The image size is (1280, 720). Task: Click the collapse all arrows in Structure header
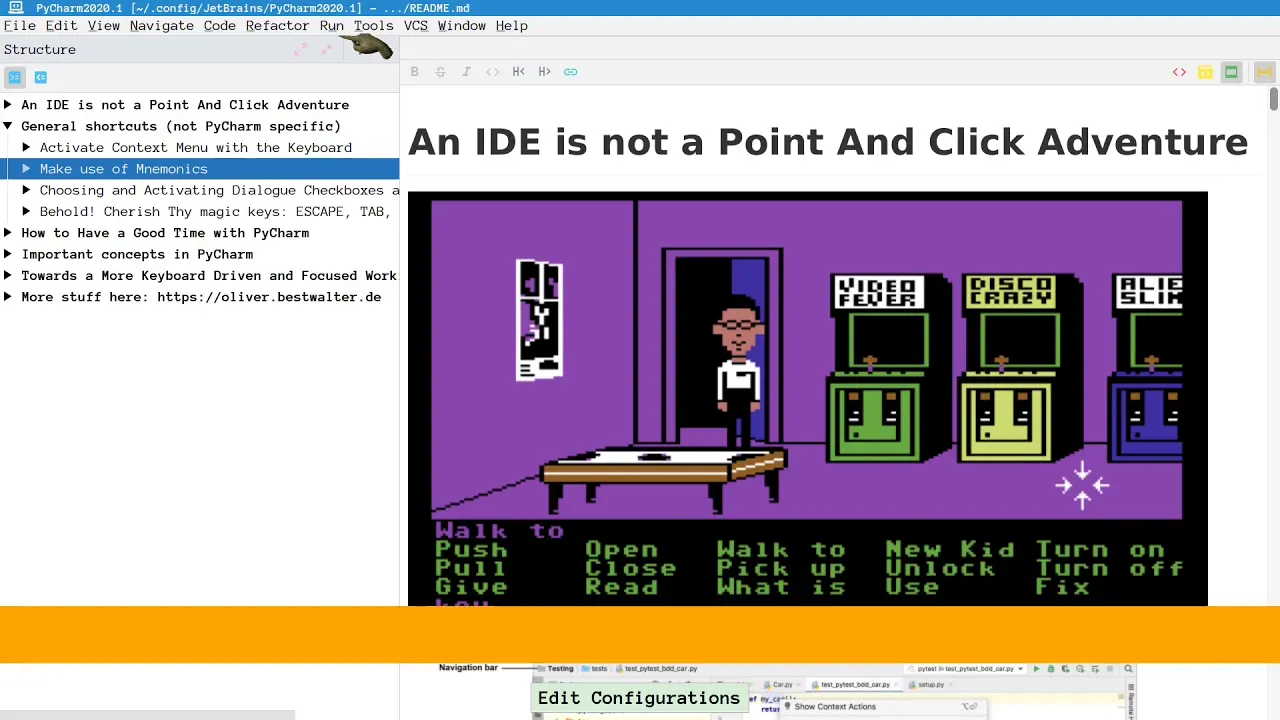point(327,49)
